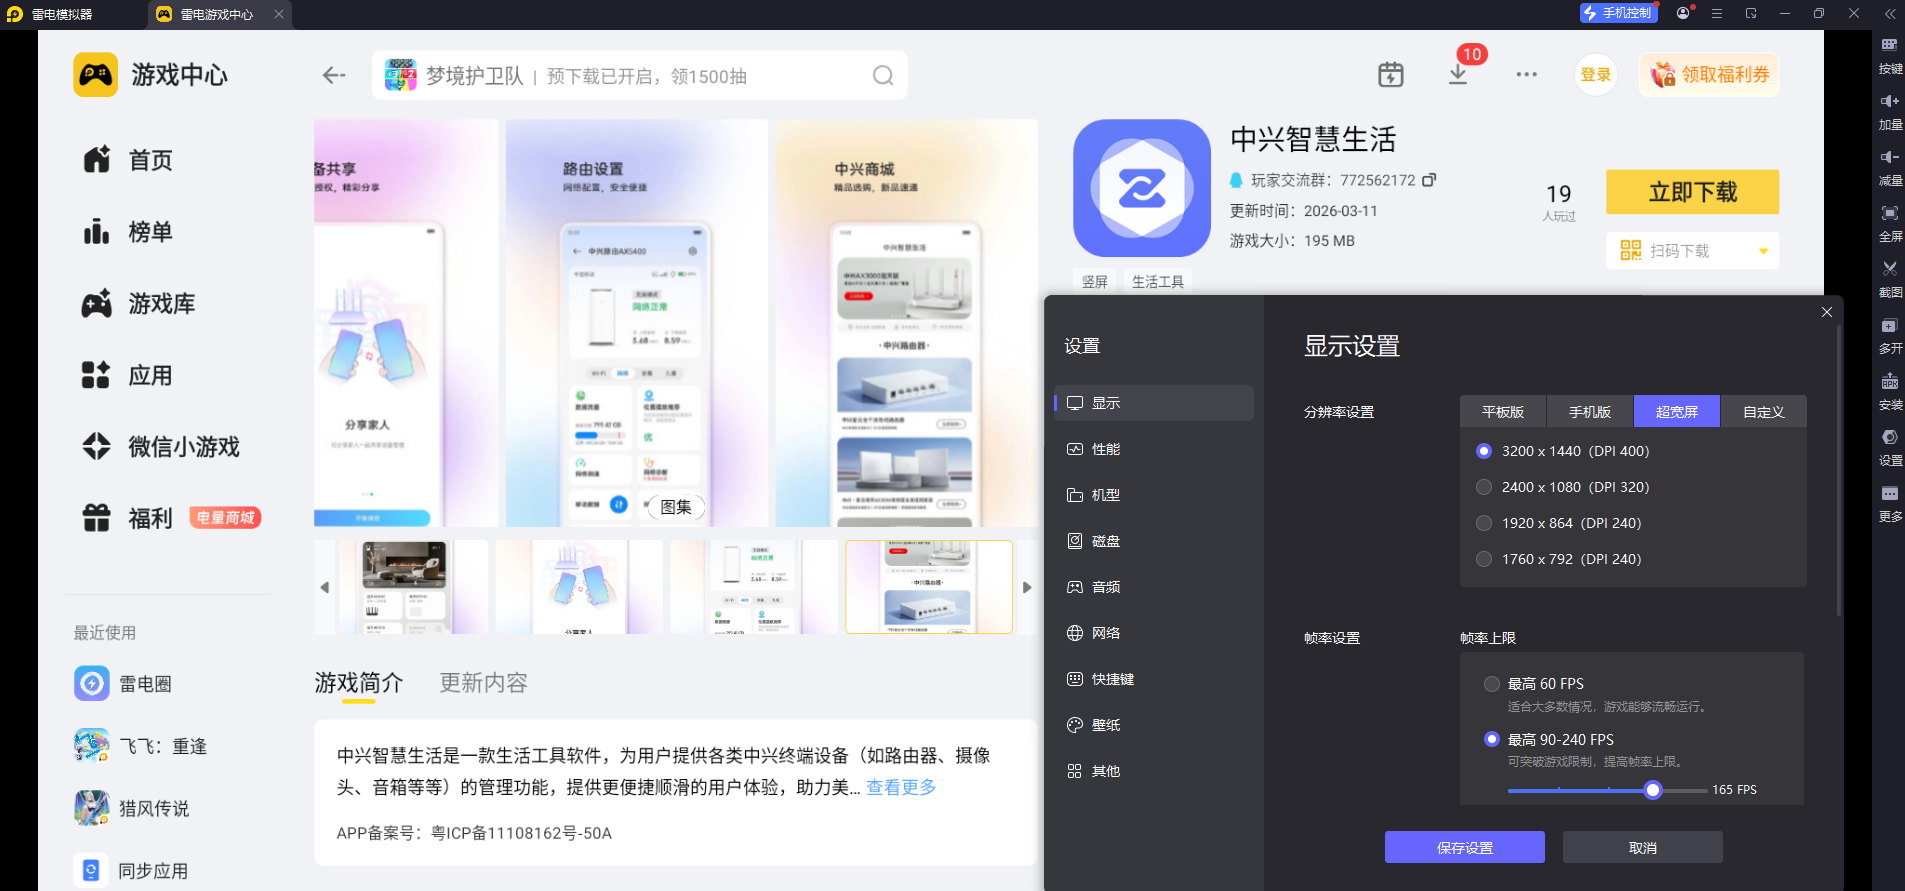Image resolution: width=1905 pixels, height=891 pixels.
Task: Open 首页 home in left navigation
Action: 128,160
